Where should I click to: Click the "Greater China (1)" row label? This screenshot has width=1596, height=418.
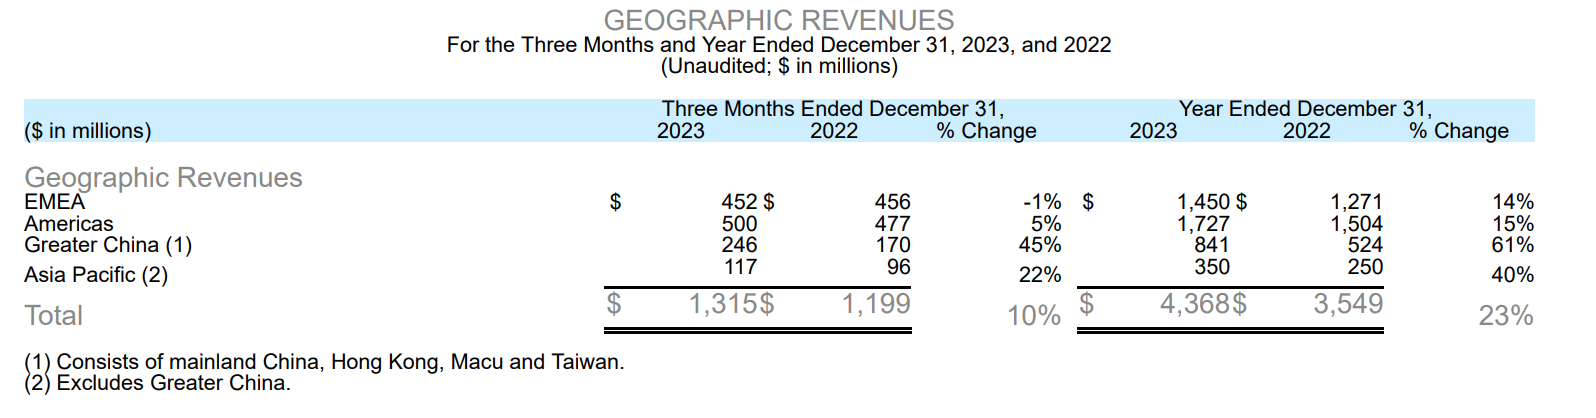(108, 245)
